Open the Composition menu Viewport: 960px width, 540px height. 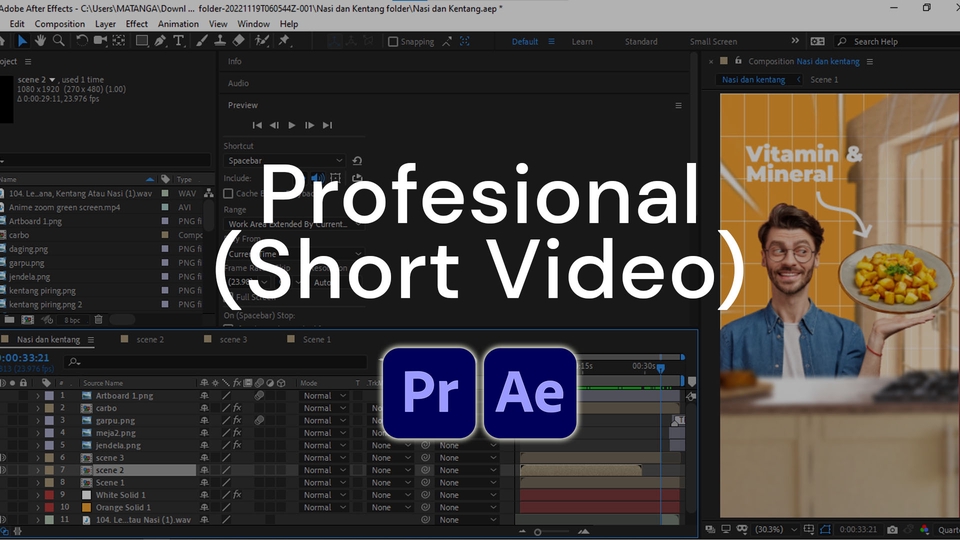click(x=59, y=24)
